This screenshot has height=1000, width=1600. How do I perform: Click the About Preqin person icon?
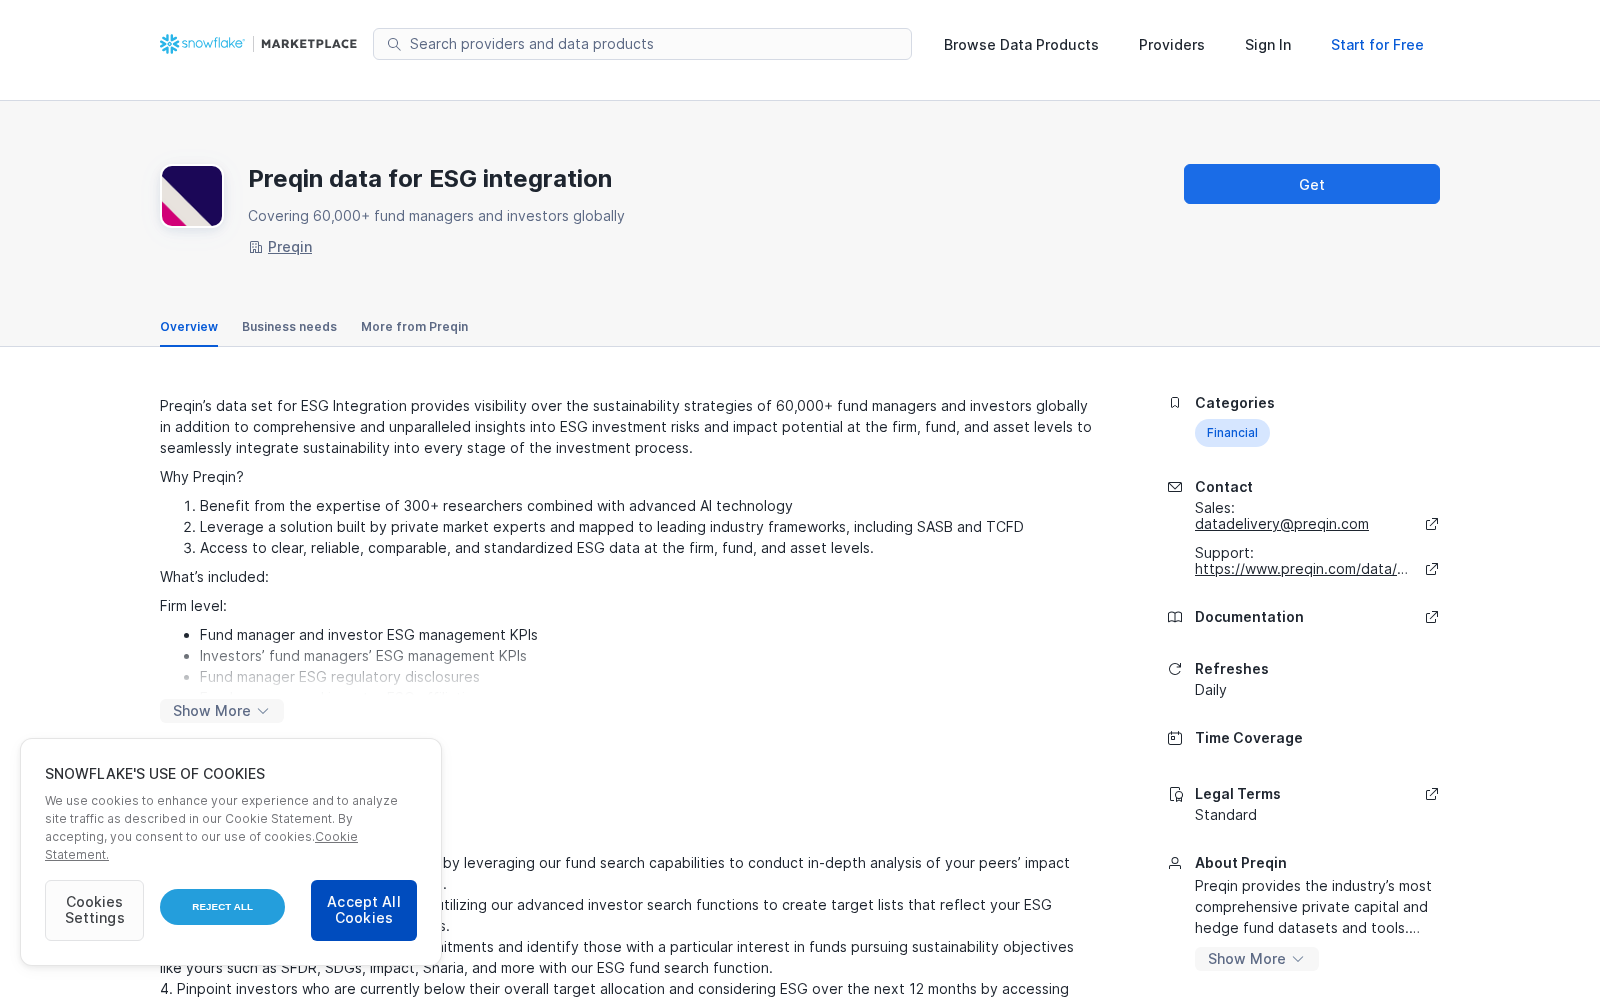(x=1175, y=863)
